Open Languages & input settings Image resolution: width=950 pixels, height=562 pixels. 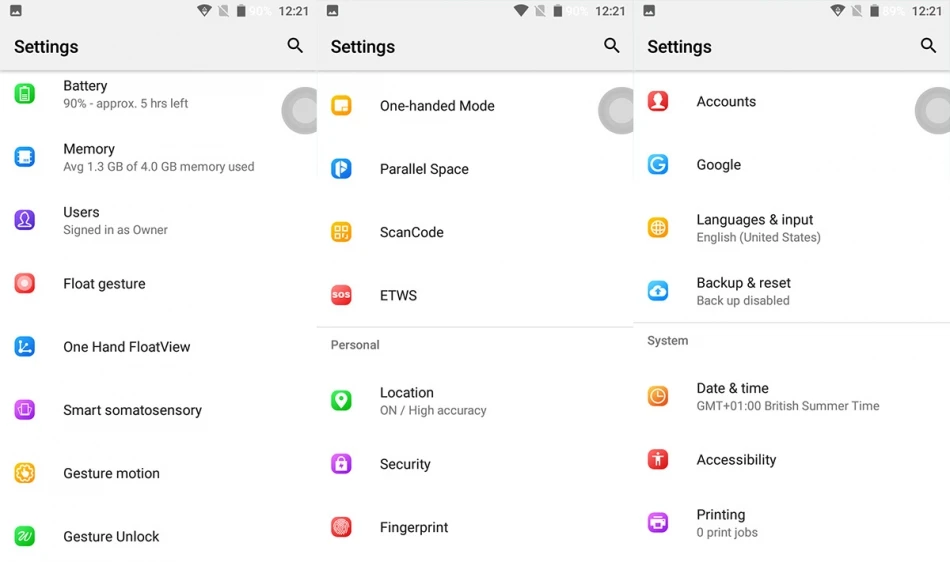tap(792, 228)
